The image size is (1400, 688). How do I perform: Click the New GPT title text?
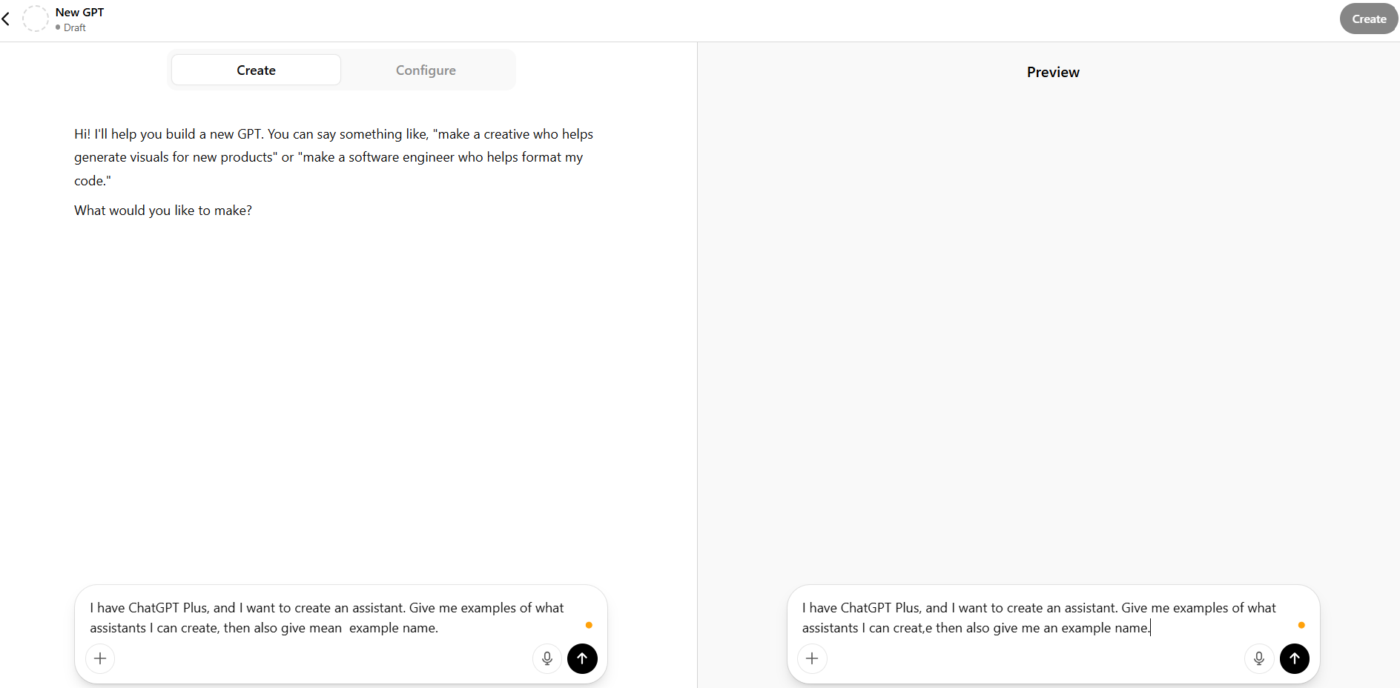pos(79,12)
